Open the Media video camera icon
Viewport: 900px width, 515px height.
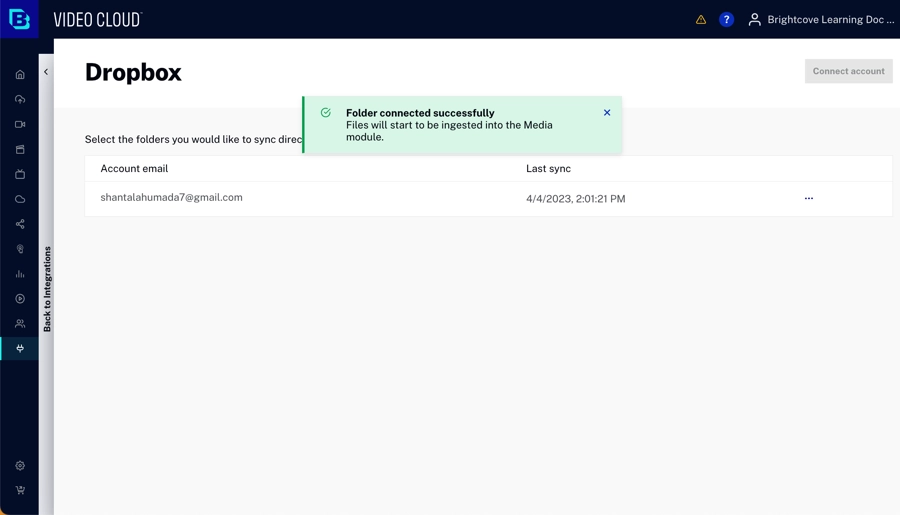click(x=20, y=125)
